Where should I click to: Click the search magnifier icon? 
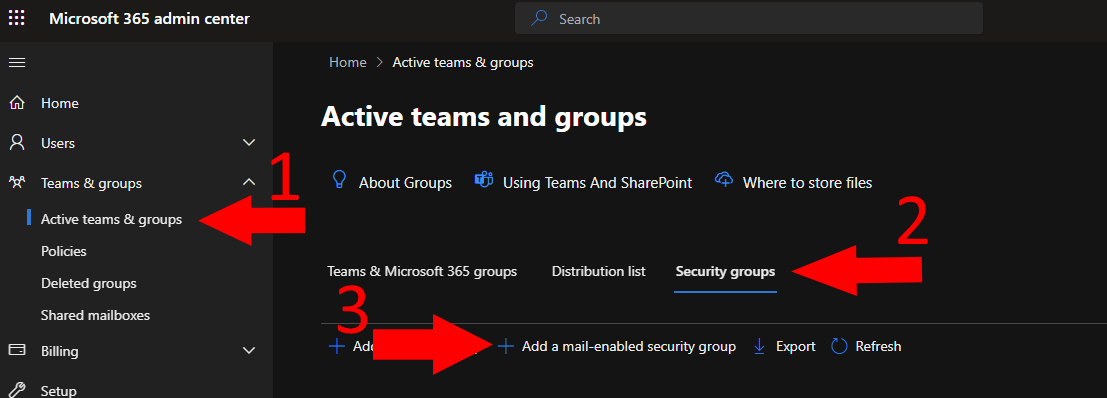tap(539, 19)
